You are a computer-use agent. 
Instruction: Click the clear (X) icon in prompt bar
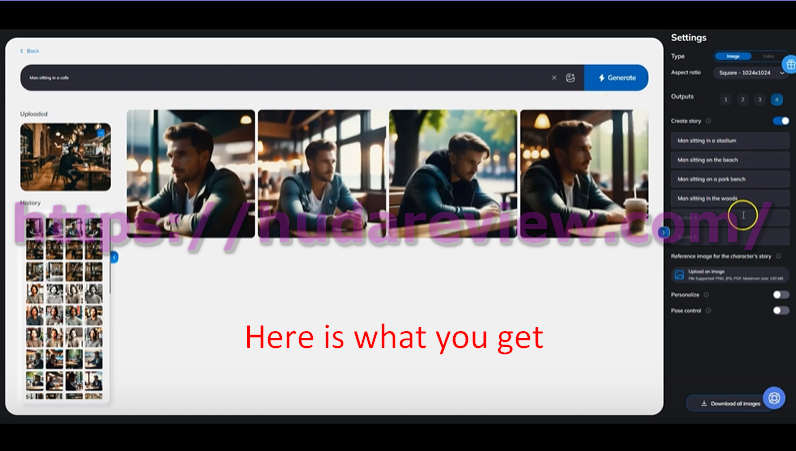tap(554, 78)
